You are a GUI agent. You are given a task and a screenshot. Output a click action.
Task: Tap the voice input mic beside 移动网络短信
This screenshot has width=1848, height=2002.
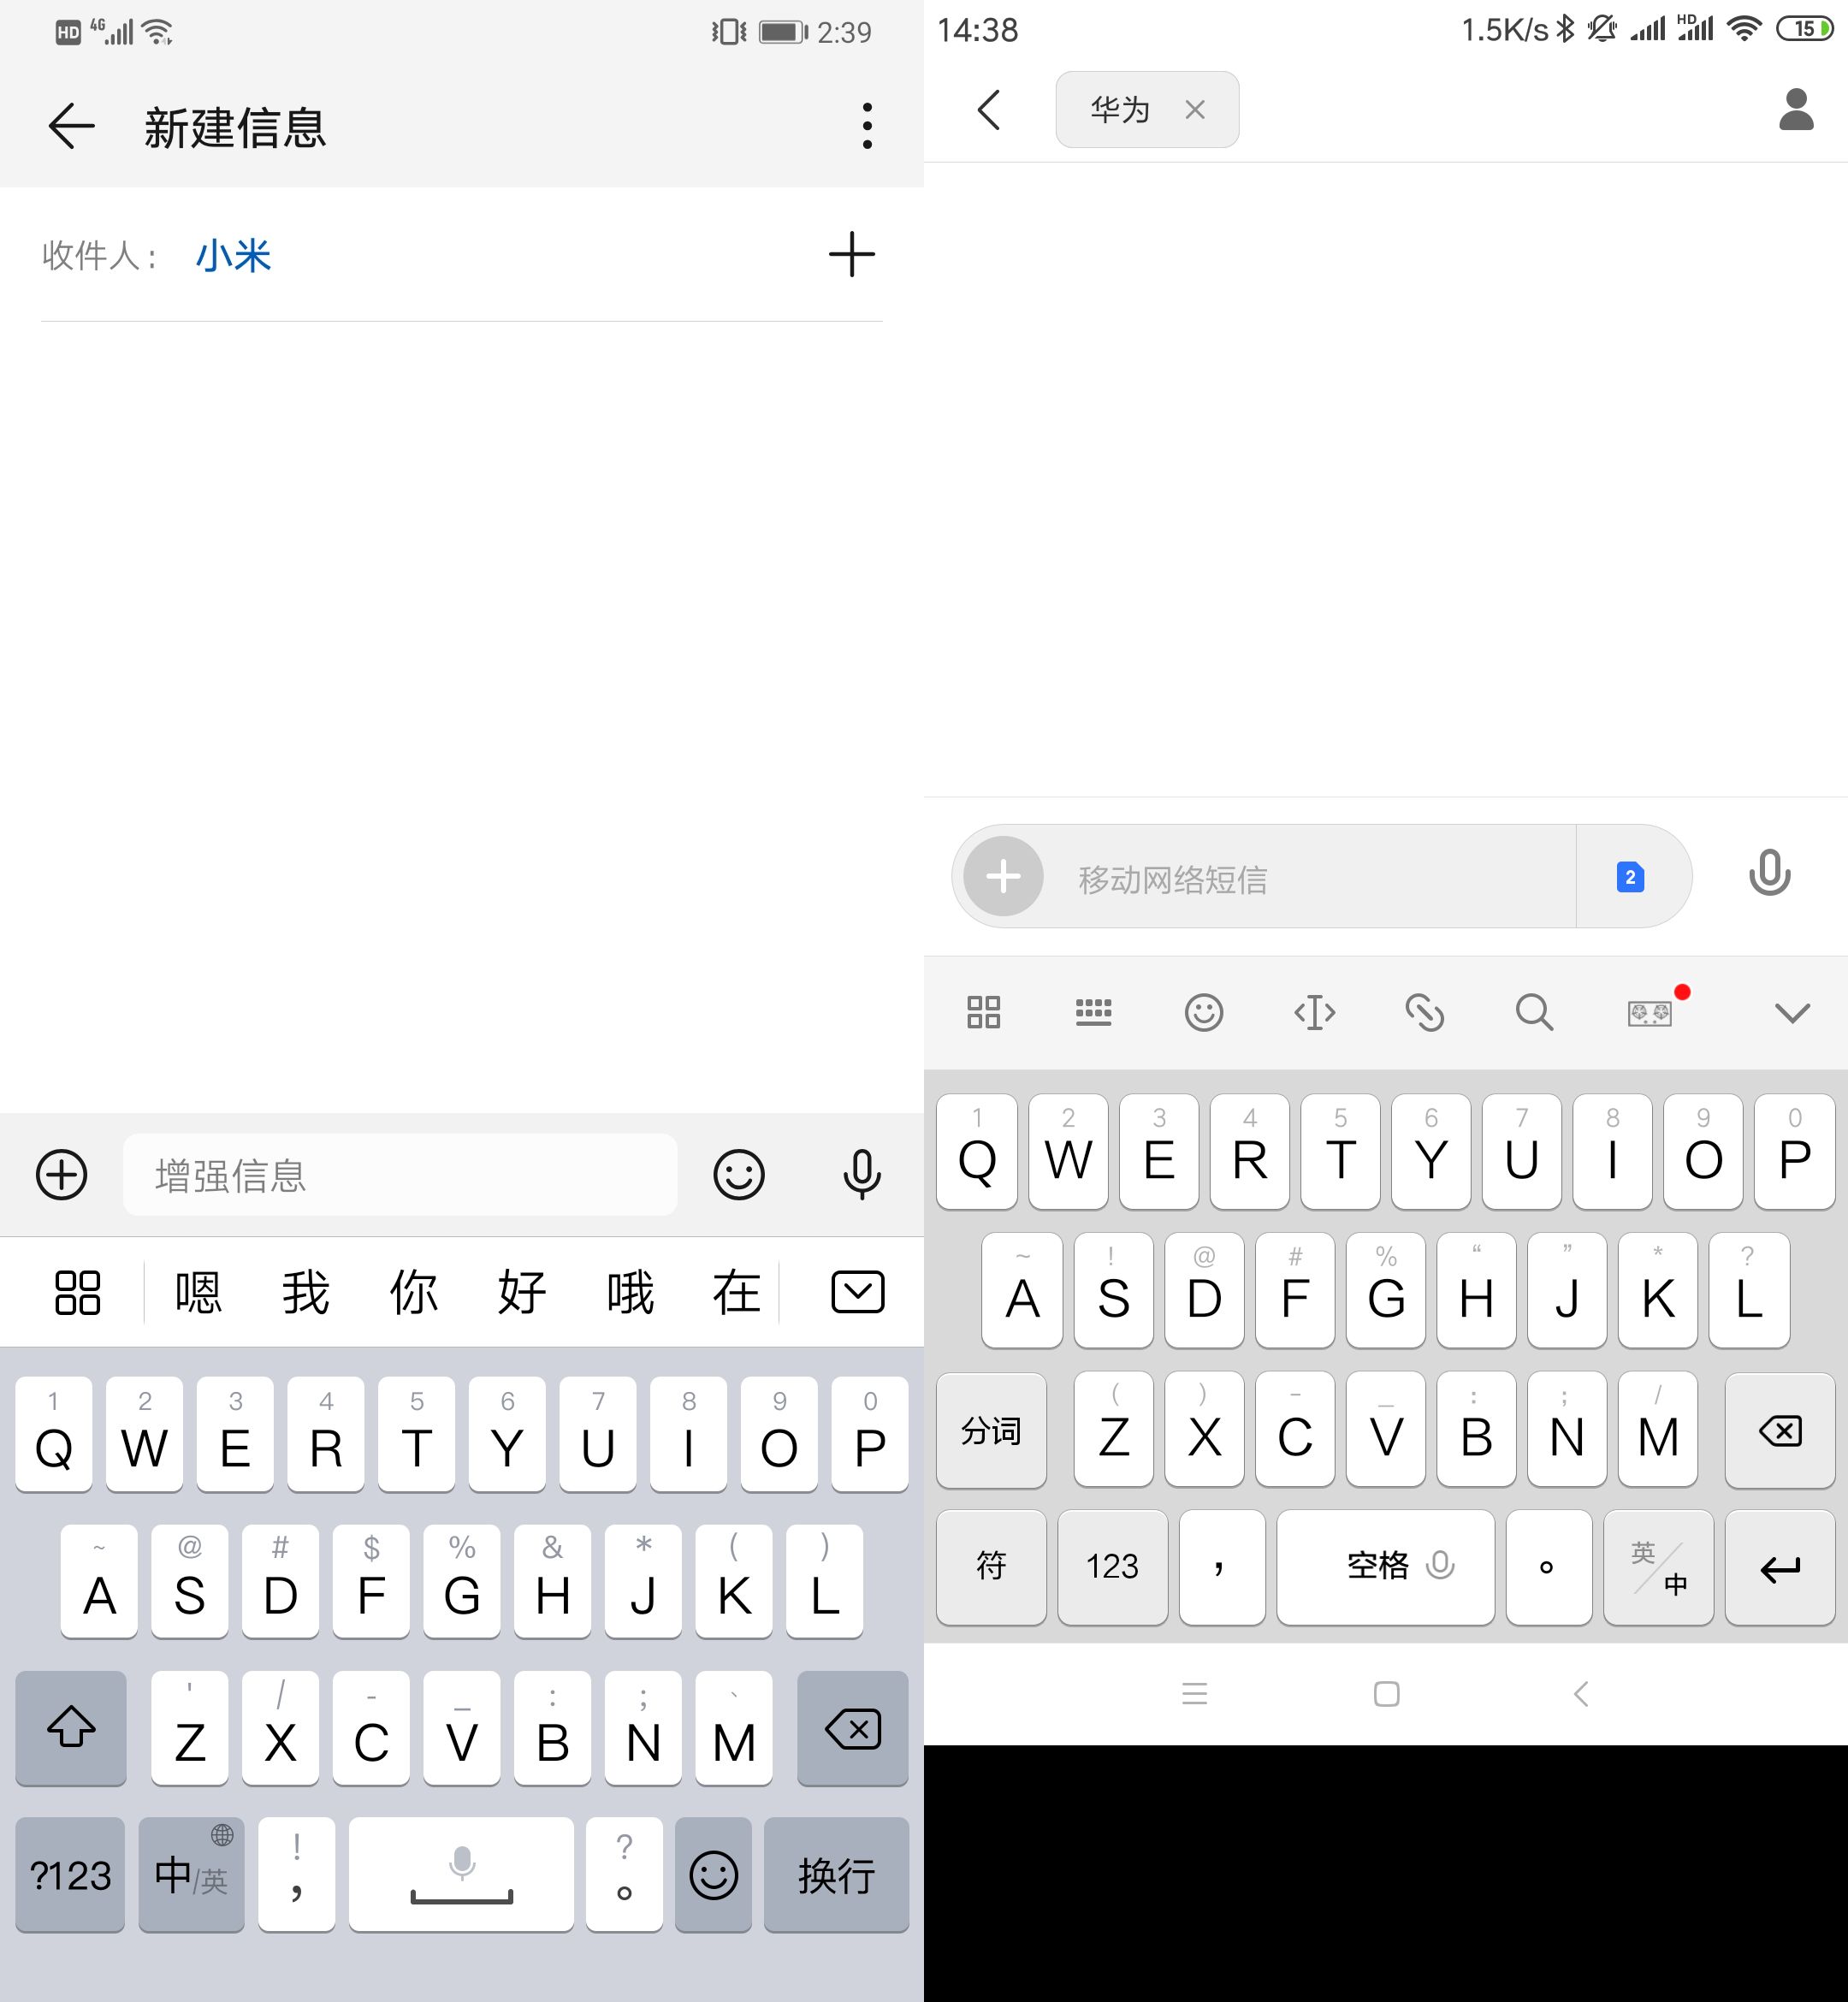[x=1770, y=876]
